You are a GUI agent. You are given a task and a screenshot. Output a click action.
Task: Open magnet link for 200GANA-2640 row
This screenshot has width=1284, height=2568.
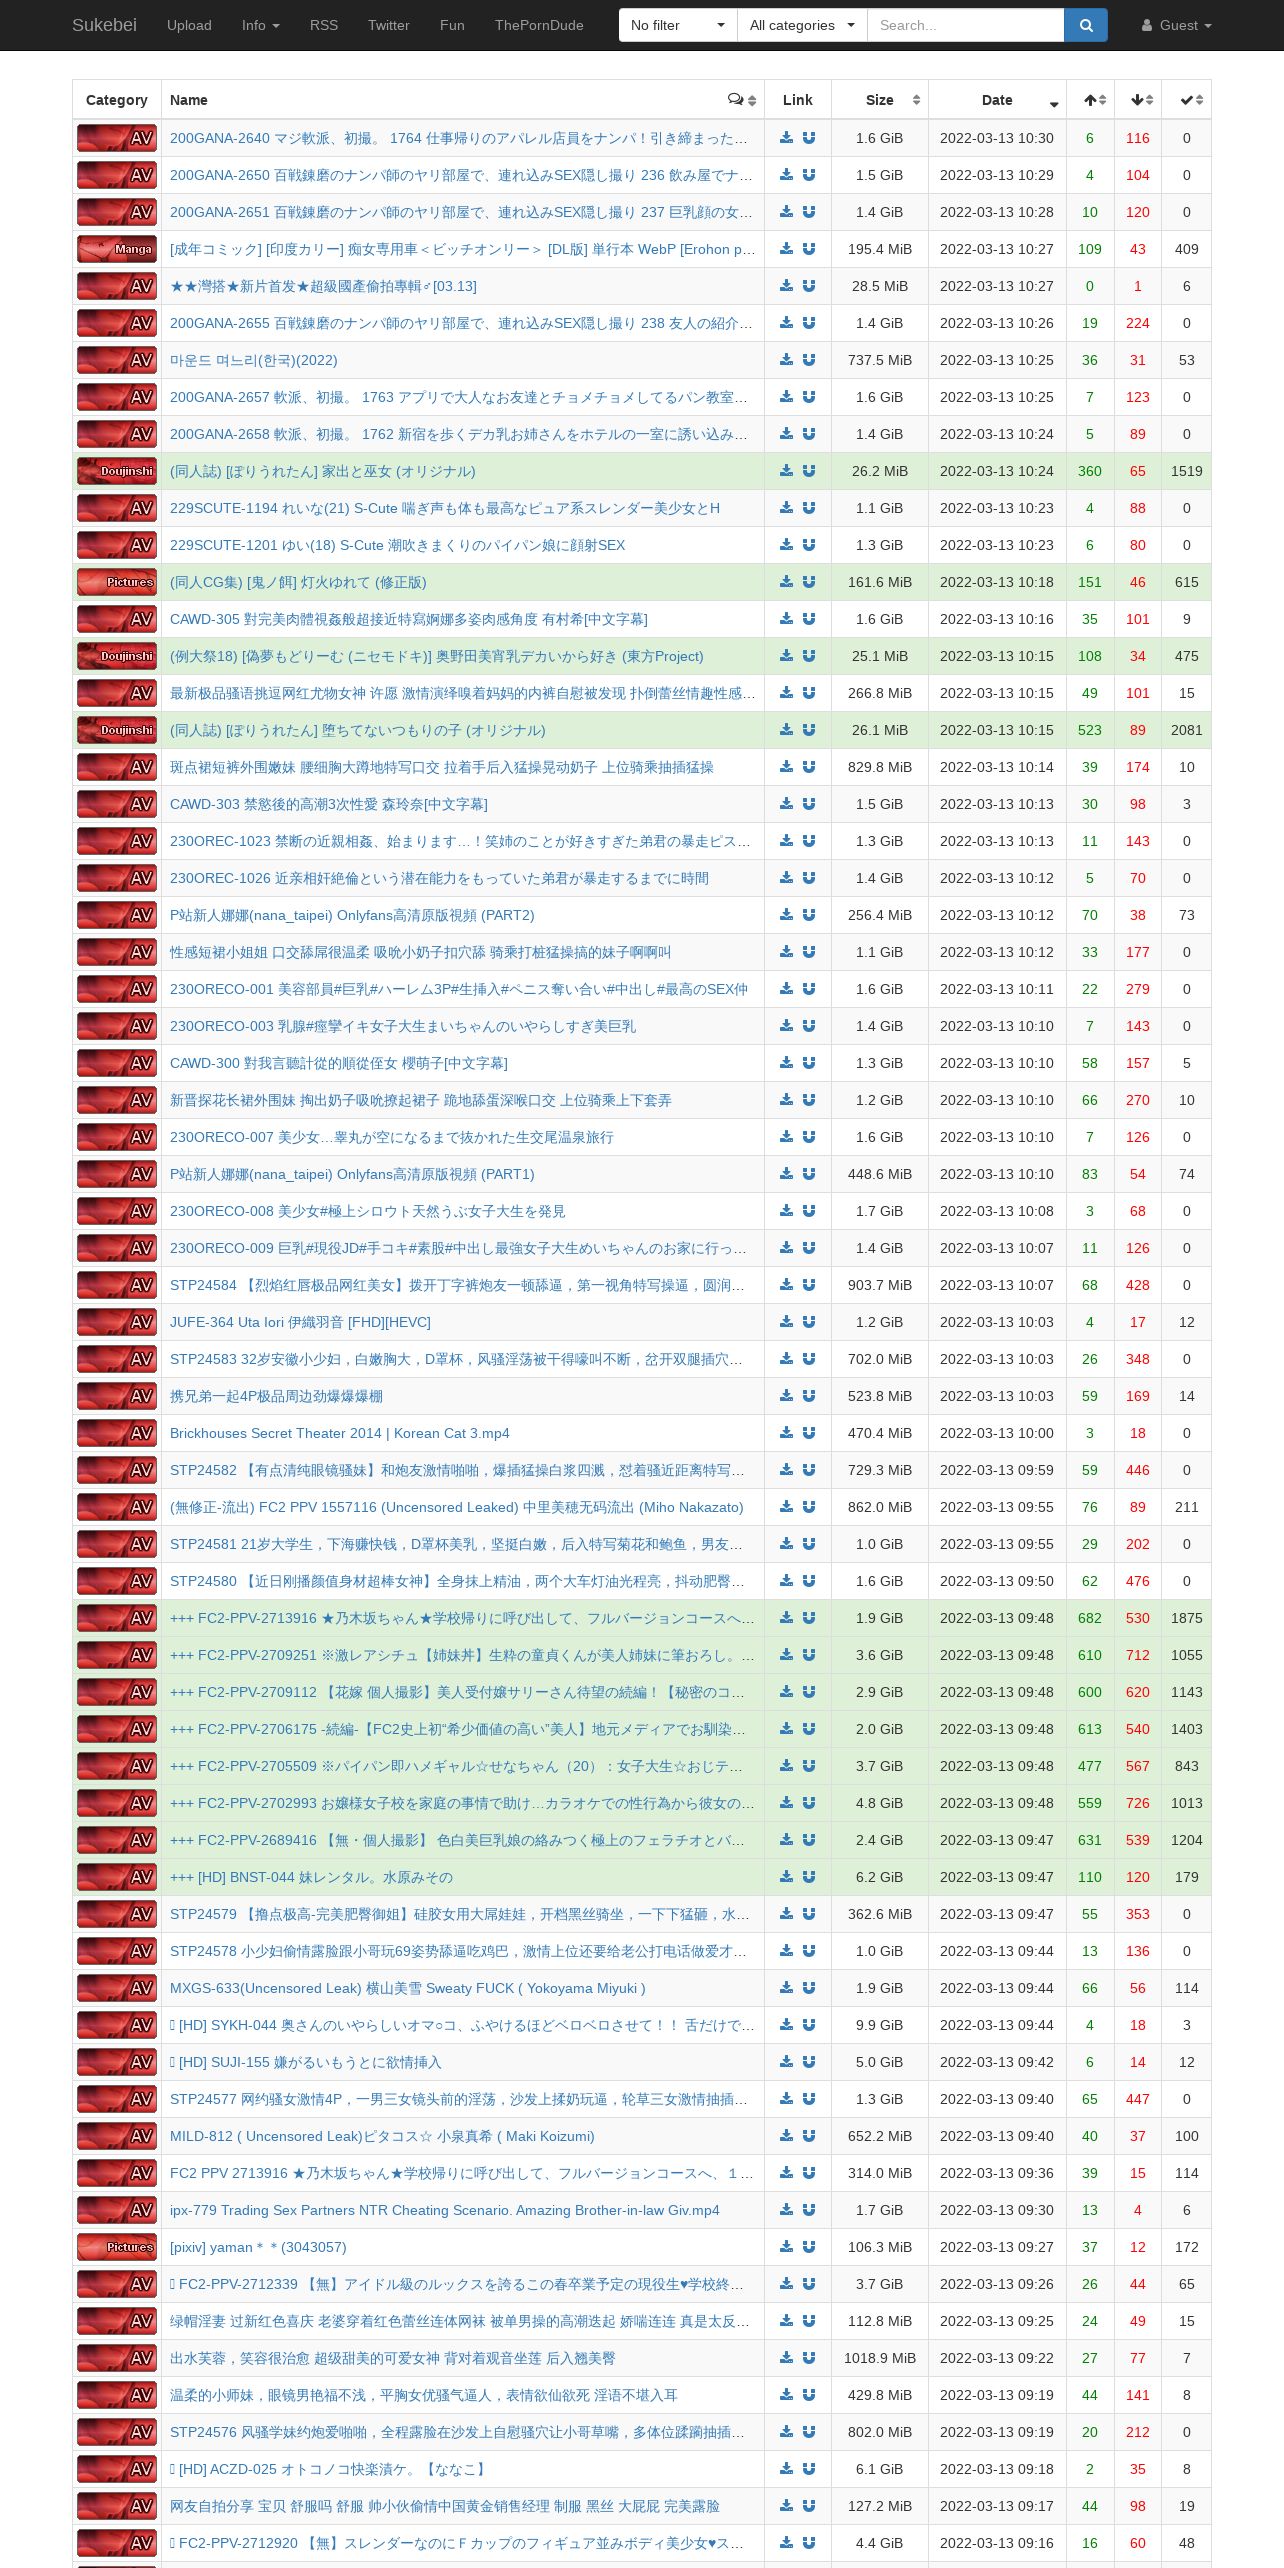pyautogui.click(x=809, y=138)
